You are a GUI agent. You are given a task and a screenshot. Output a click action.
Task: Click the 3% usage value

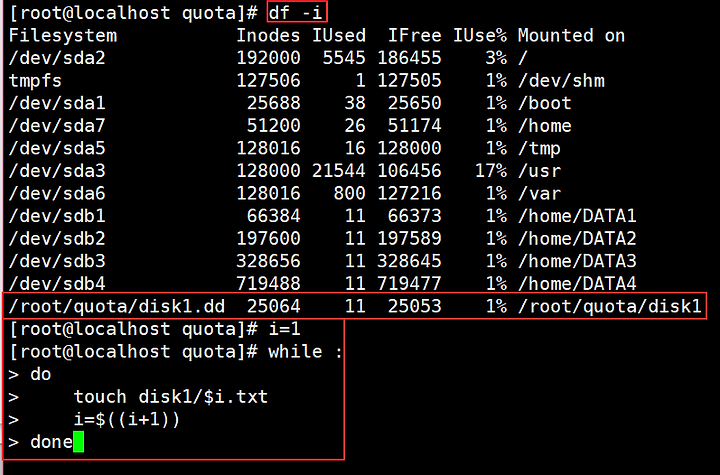click(x=496, y=58)
